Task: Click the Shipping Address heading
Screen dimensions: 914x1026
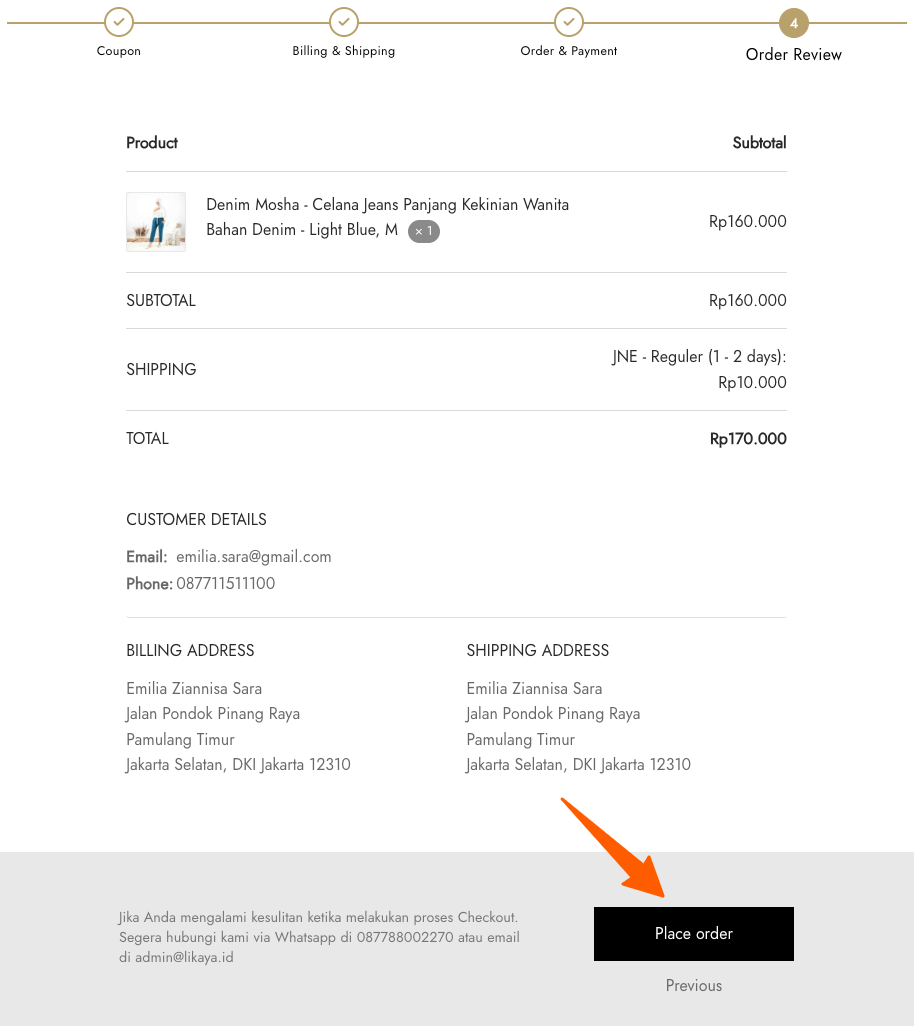Action: coord(538,651)
